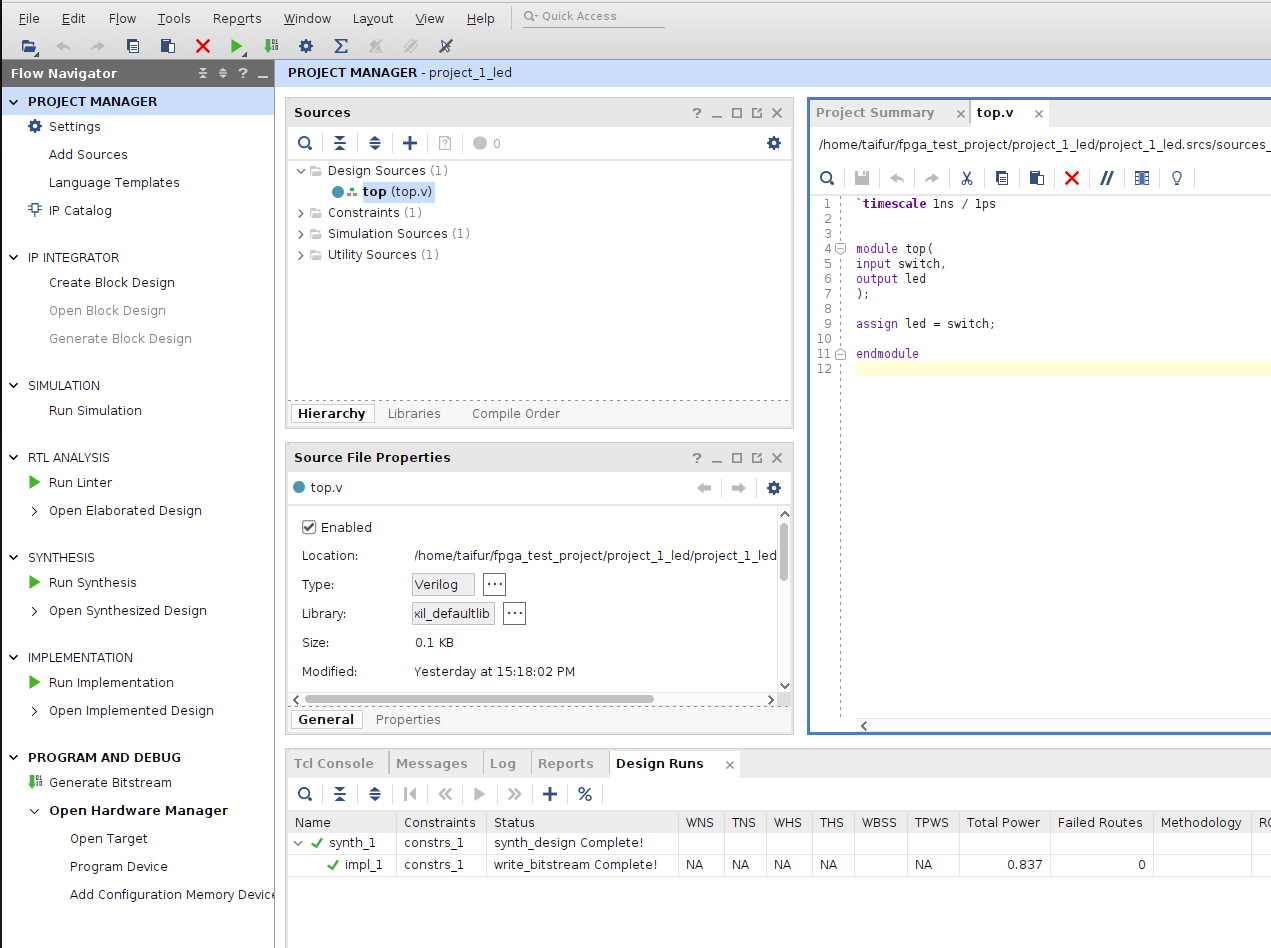1271x948 pixels.
Task: Search in the Design Runs panel
Action: click(305, 794)
